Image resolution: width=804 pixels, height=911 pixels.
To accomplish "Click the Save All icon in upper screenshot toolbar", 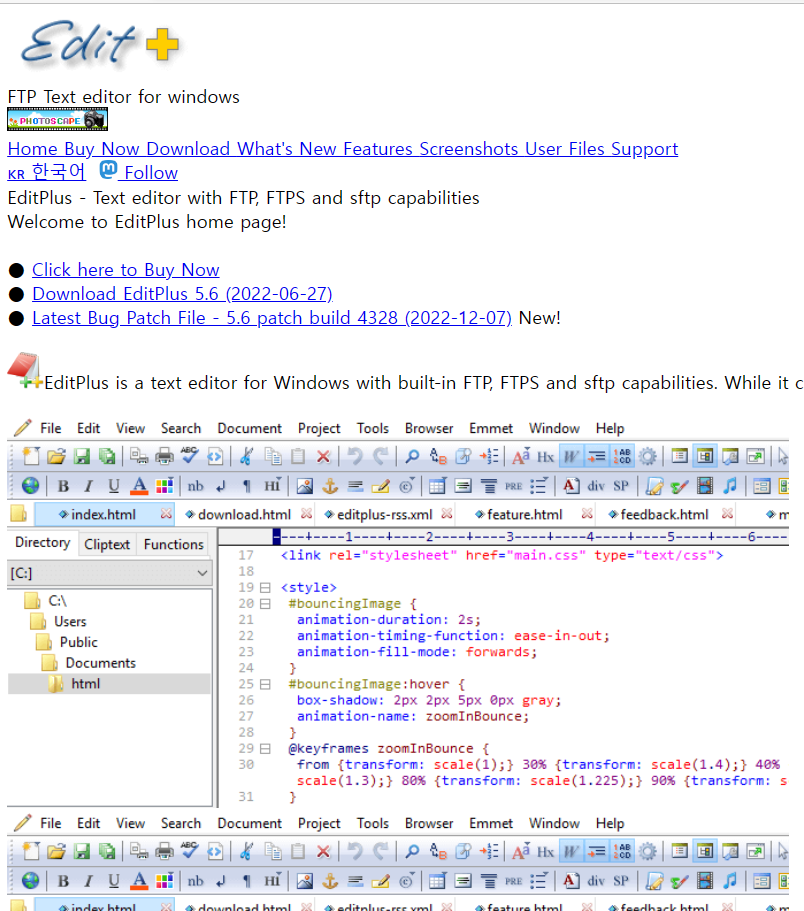I will tap(107, 457).
